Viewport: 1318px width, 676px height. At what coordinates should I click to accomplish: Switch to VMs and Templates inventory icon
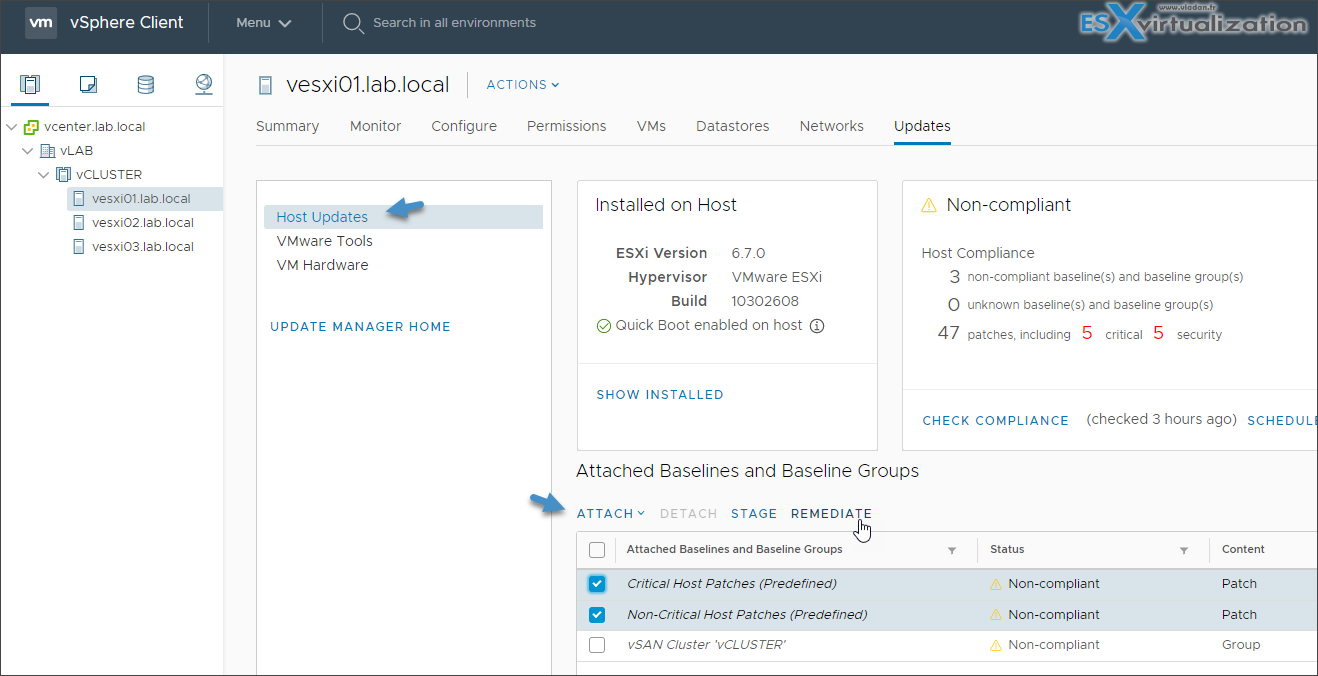click(x=88, y=84)
